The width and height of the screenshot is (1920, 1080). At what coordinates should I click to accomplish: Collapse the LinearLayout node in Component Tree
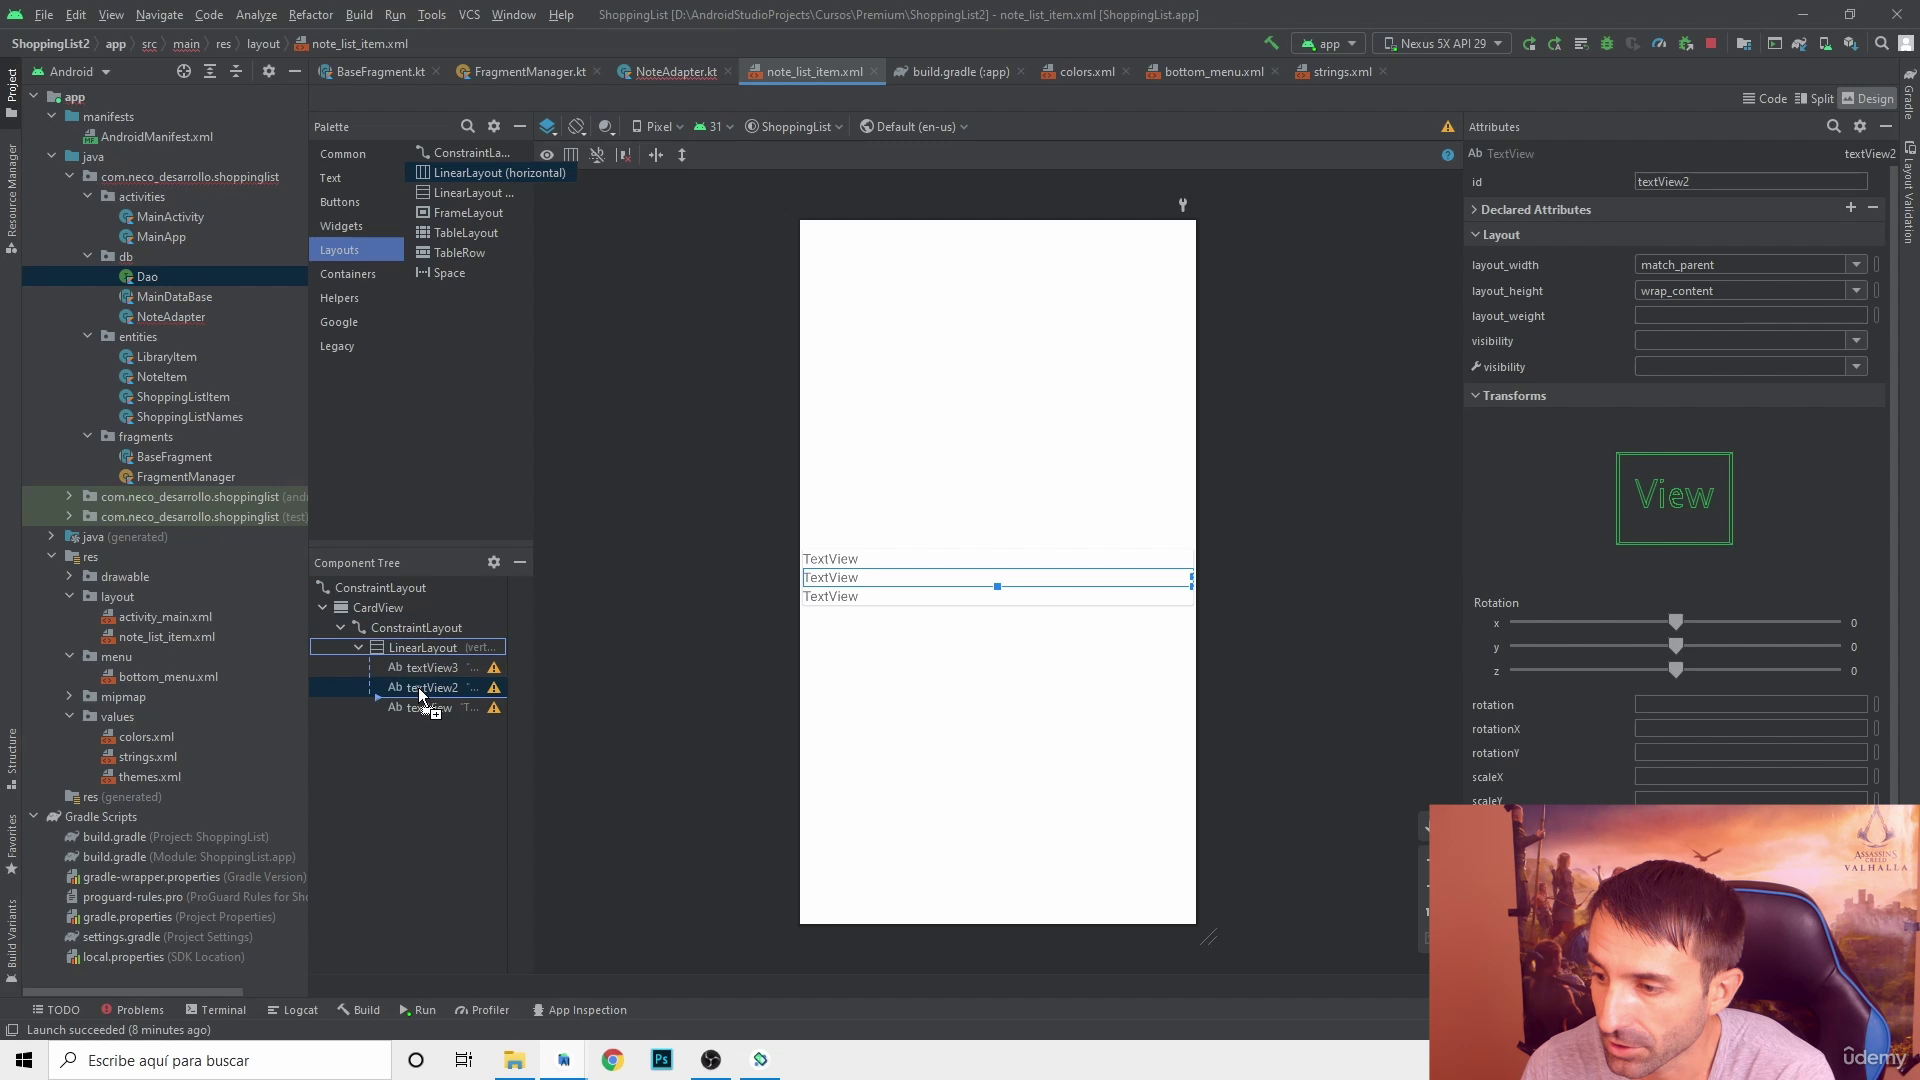coord(358,647)
